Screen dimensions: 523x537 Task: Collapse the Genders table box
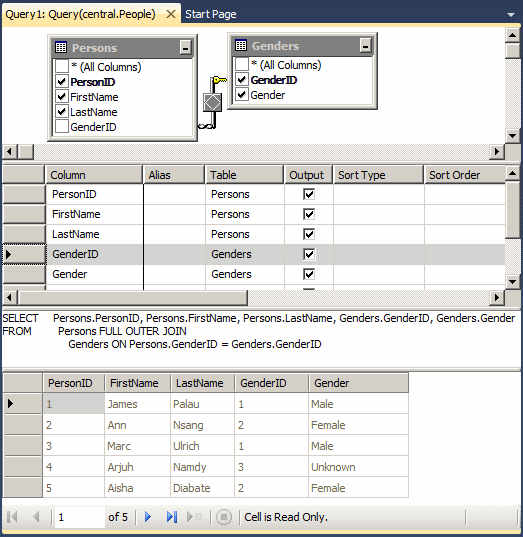click(x=365, y=46)
